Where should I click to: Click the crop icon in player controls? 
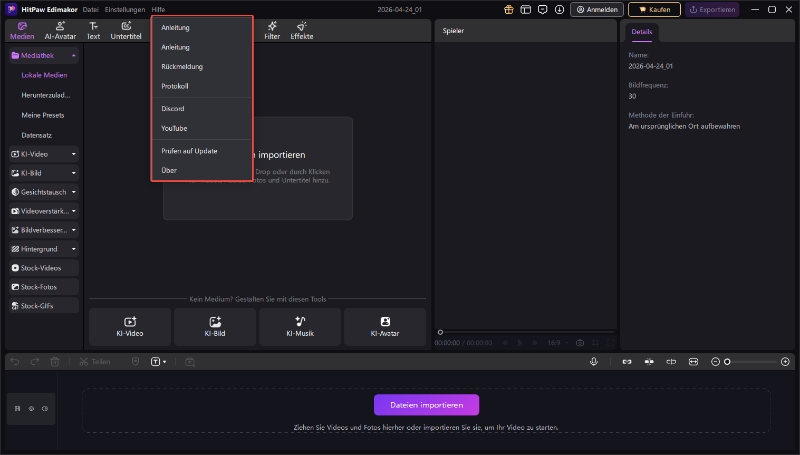point(595,343)
